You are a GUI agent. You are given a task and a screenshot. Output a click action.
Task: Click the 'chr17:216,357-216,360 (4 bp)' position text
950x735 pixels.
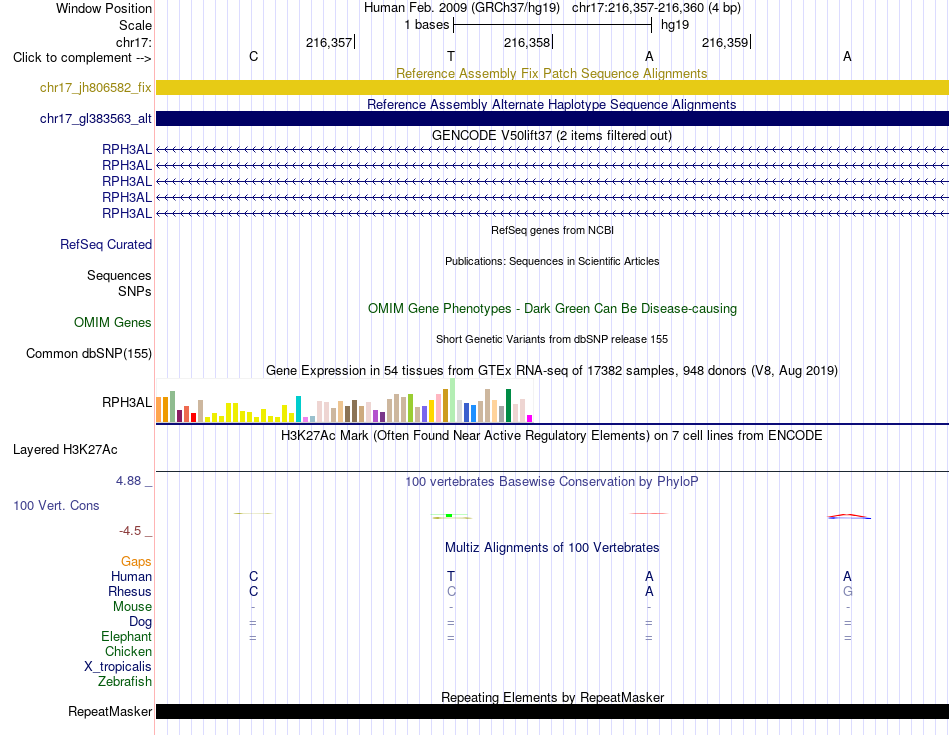pos(656,8)
